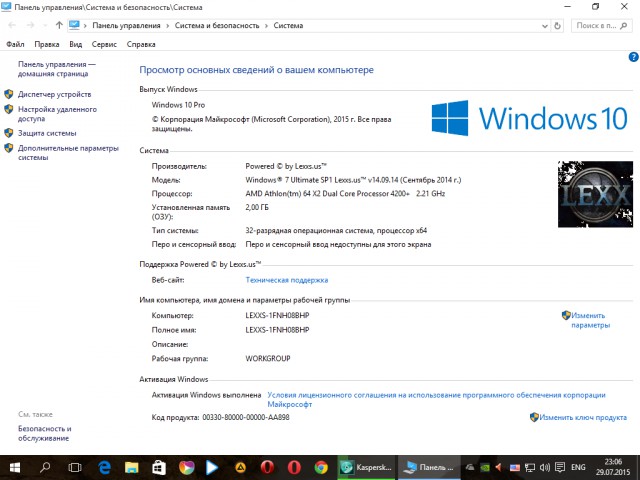The width and height of the screenshot is (640, 480).
Task: Launch Google Chrome from taskbar
Action: coord(321,468)
